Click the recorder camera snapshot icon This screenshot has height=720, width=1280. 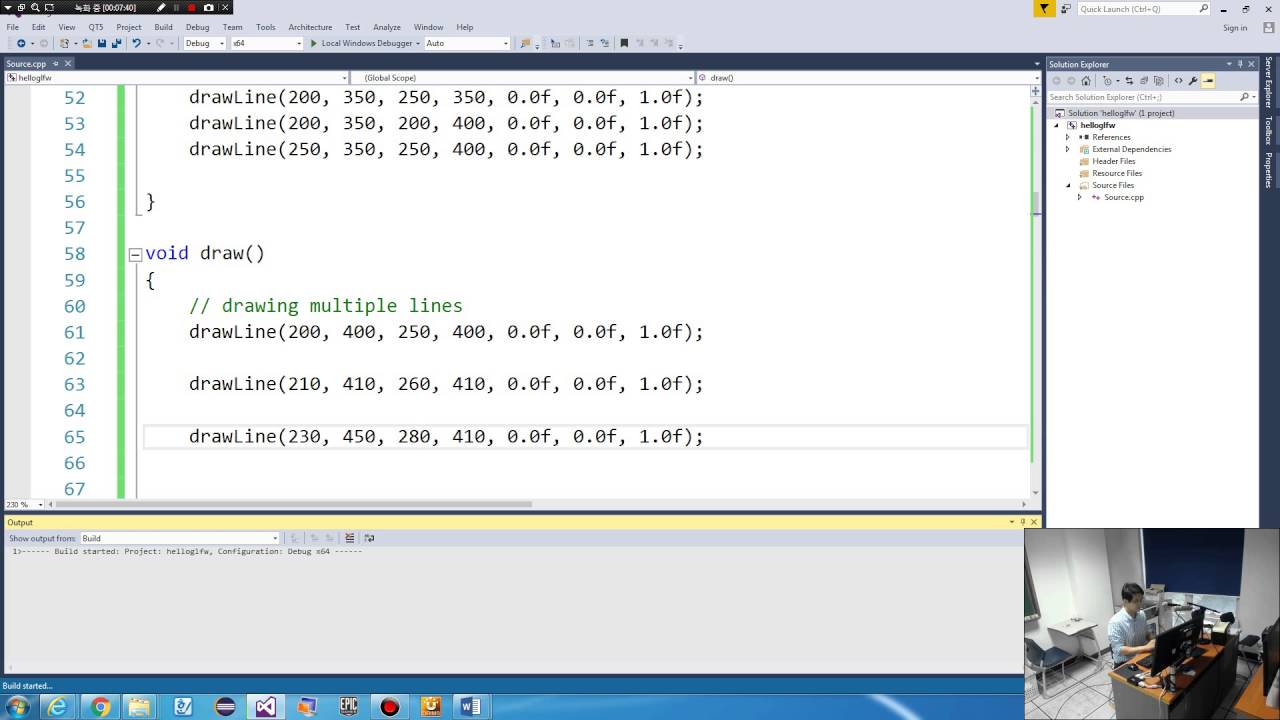click(x=208, y=8)
